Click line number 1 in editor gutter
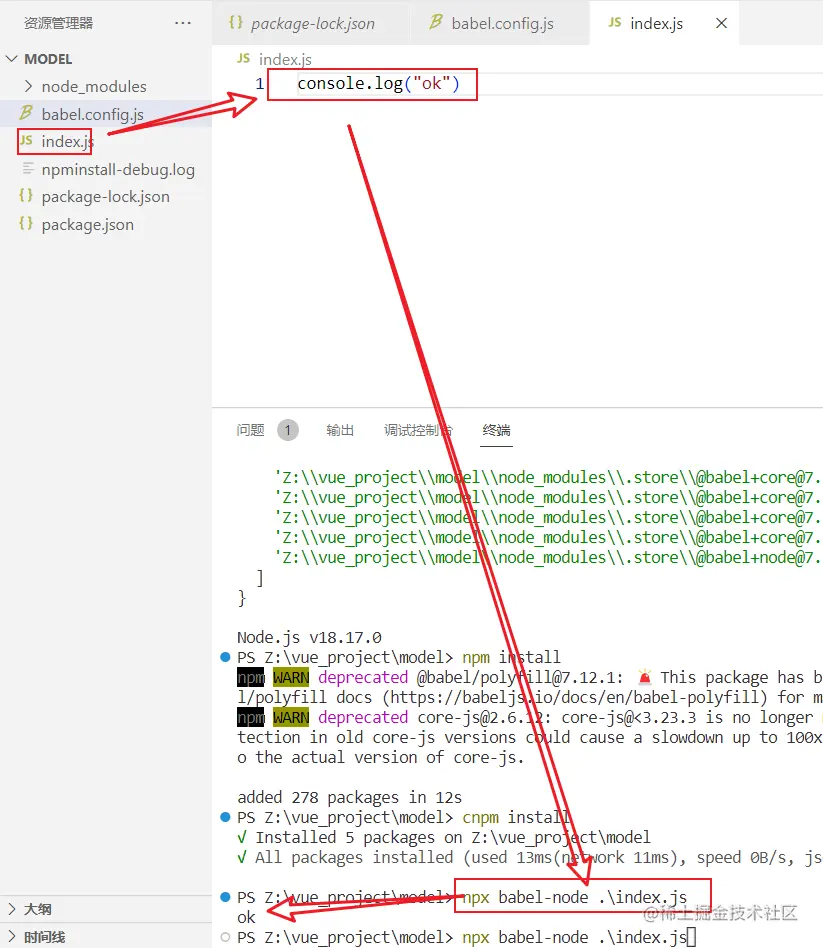Screen dimensions: 823x948 click(259, 83)
